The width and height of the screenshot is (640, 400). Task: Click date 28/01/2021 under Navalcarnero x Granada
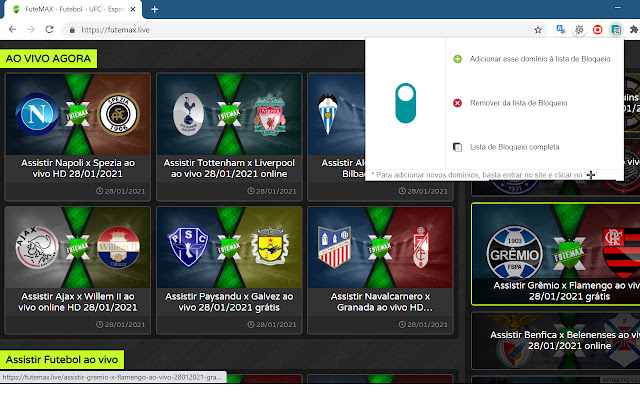423,324
